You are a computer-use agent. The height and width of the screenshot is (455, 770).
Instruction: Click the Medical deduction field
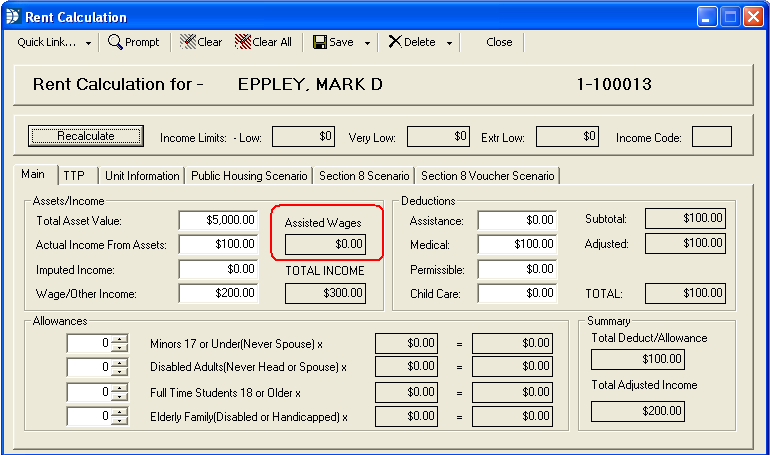pos(516,244)
